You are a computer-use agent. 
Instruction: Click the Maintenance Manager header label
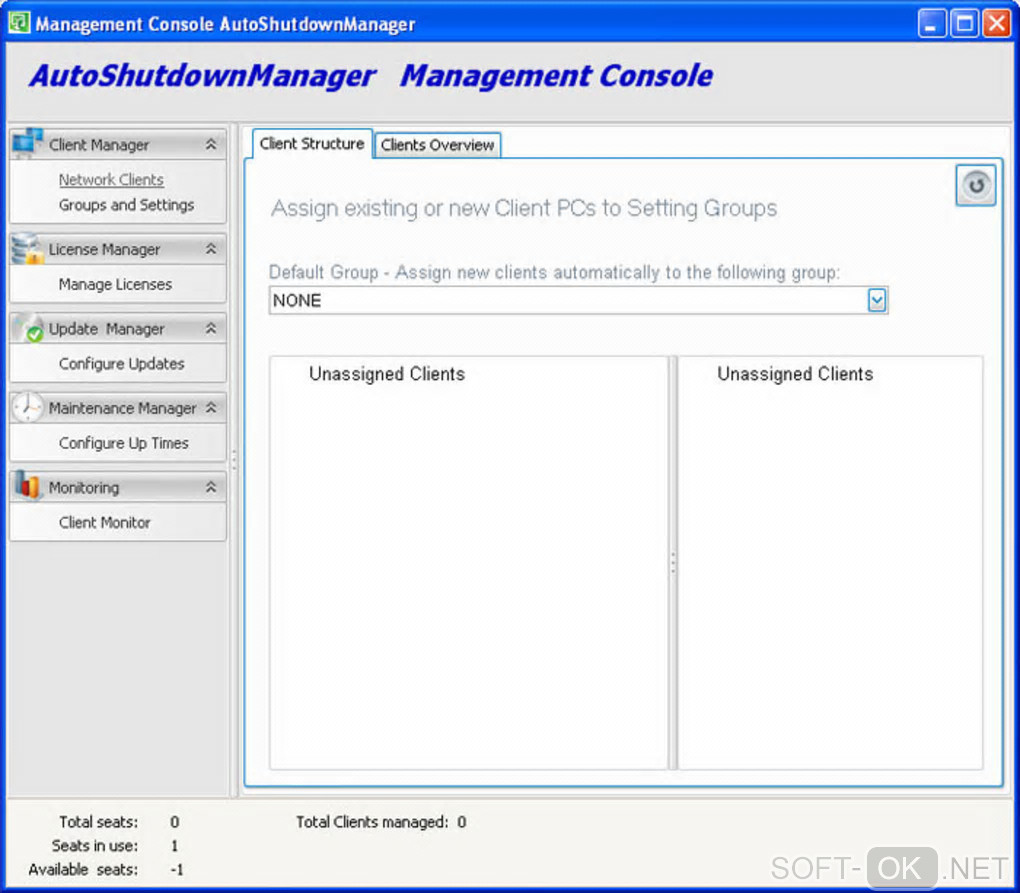tap(122, 408)
